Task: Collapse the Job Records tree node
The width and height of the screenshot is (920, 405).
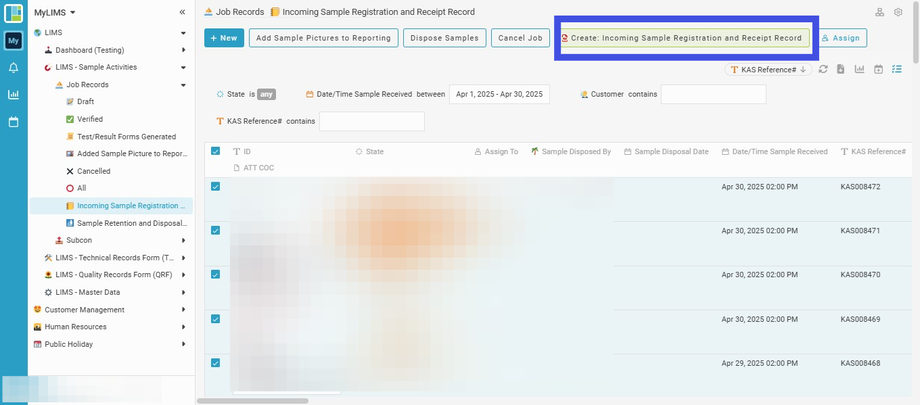Action: pyautogui.click(x=183, y=85)
